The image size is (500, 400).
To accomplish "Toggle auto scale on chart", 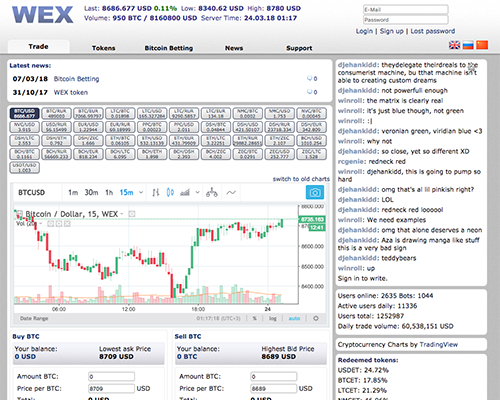I will 294,318.
